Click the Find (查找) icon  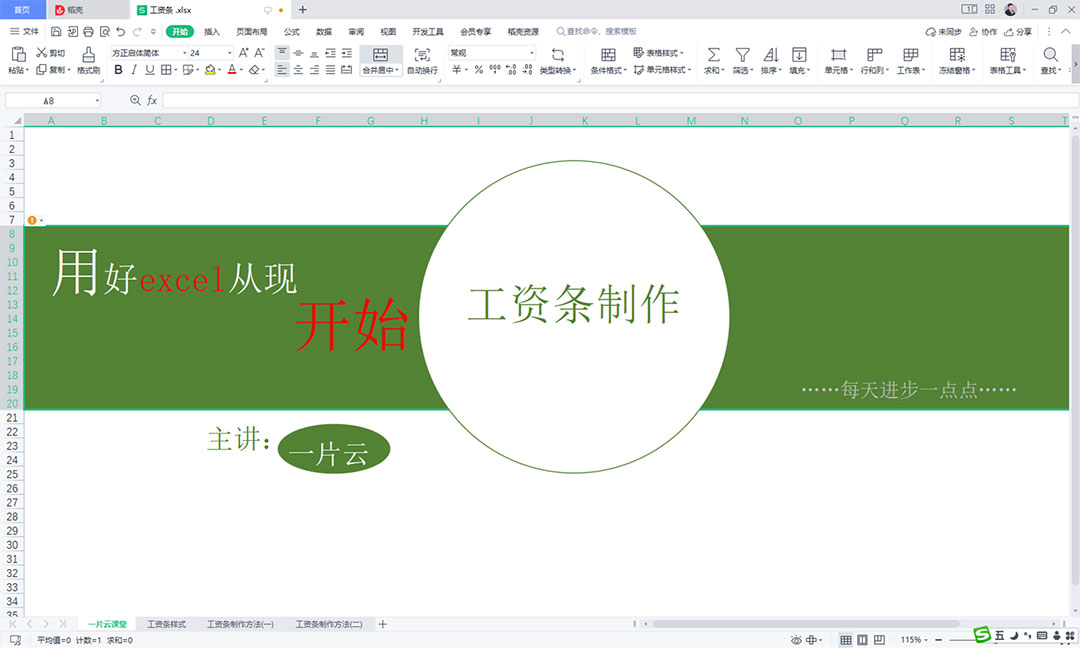(1047, 54)
